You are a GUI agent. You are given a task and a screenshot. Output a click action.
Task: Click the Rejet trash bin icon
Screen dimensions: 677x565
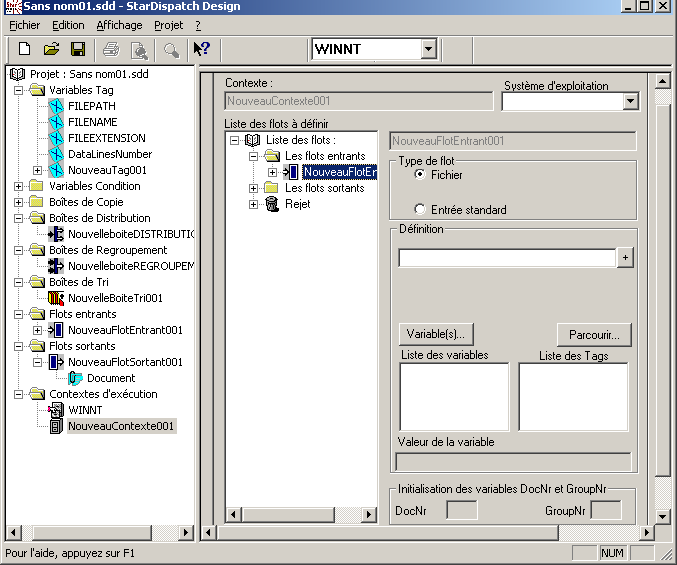pyautogui.click(x=272, y=204)
